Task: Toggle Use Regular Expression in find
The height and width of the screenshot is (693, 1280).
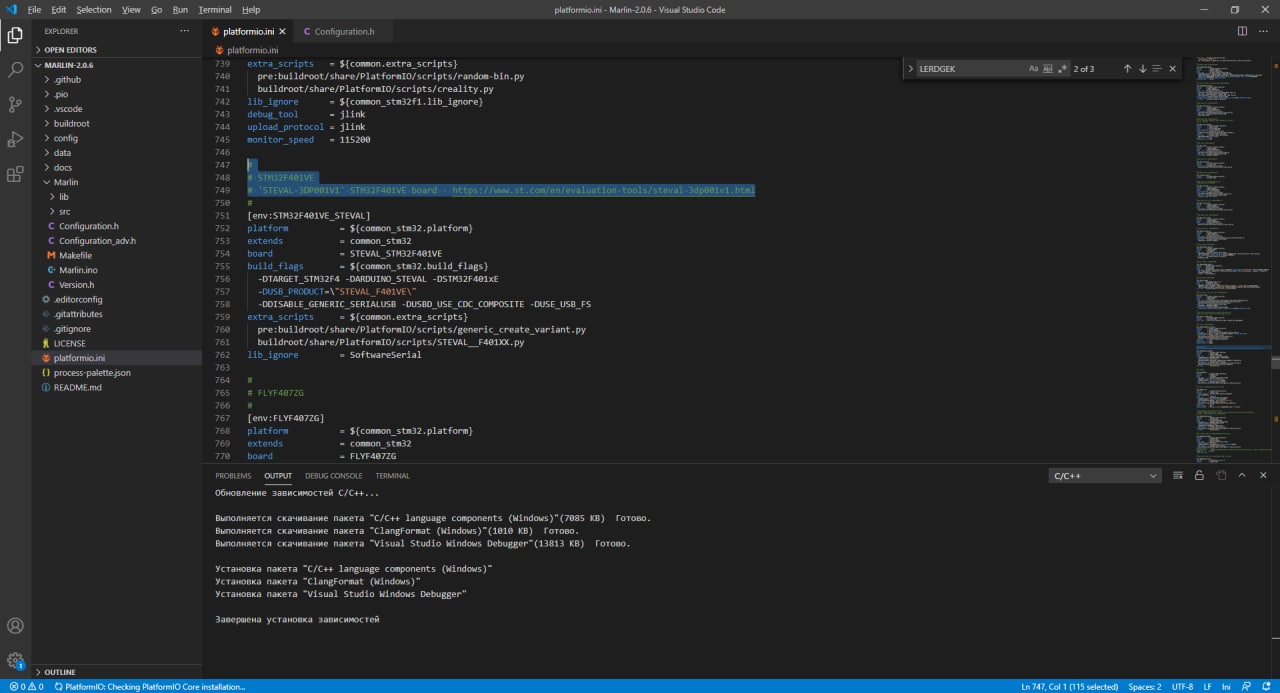Action: coord(1063,69)
